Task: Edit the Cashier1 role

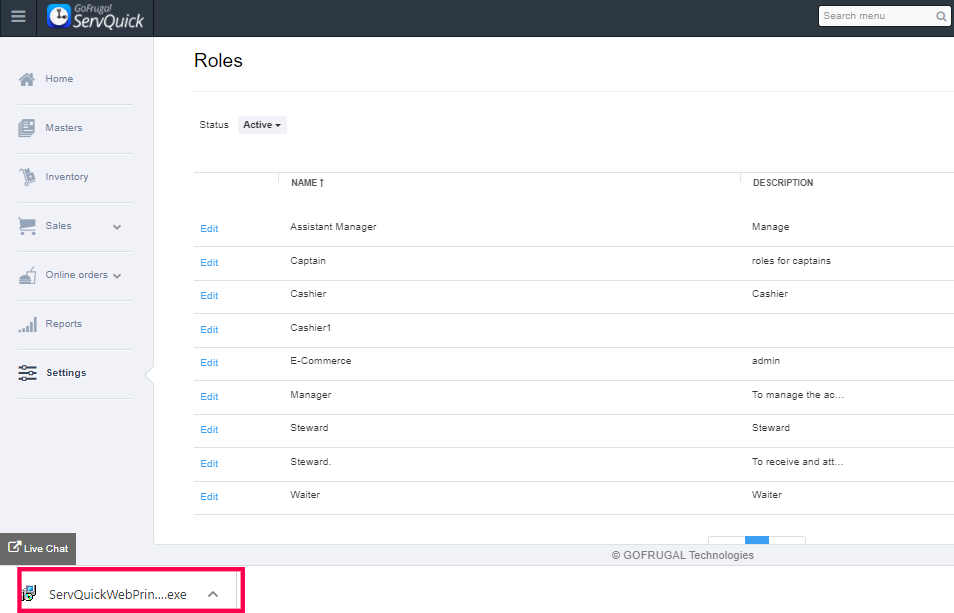Action: (x=209, y=330)
